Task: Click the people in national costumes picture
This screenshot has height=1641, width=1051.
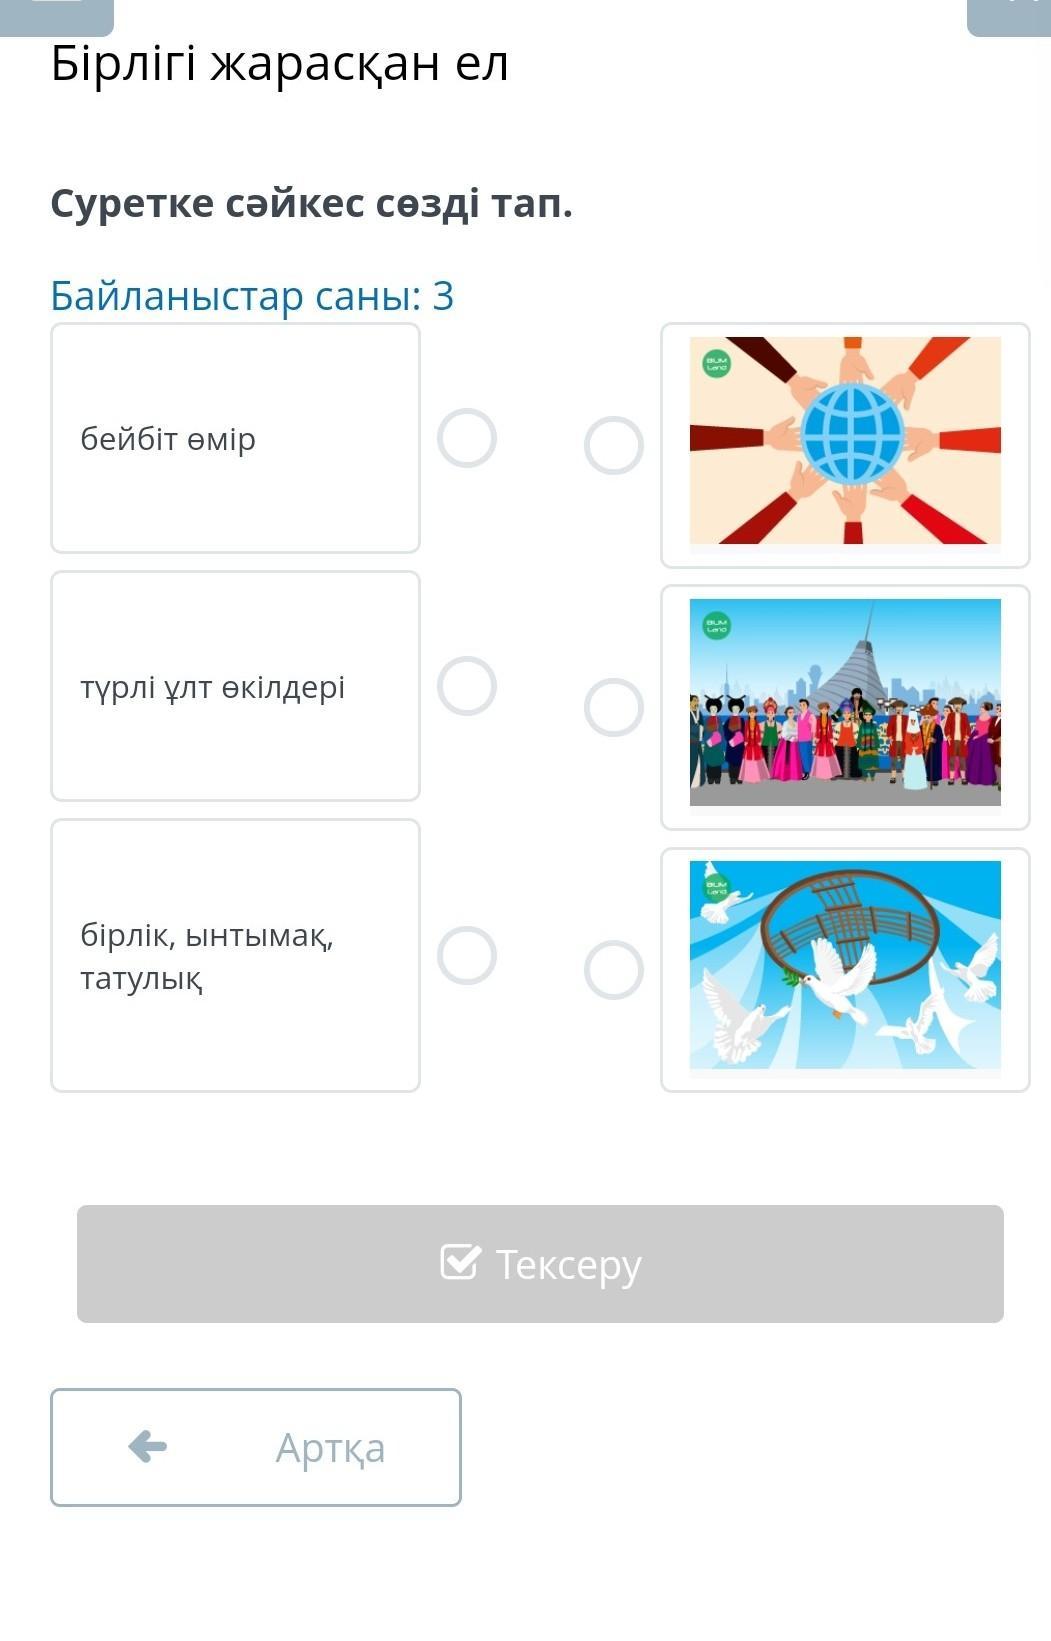Action: pos(845,703)
